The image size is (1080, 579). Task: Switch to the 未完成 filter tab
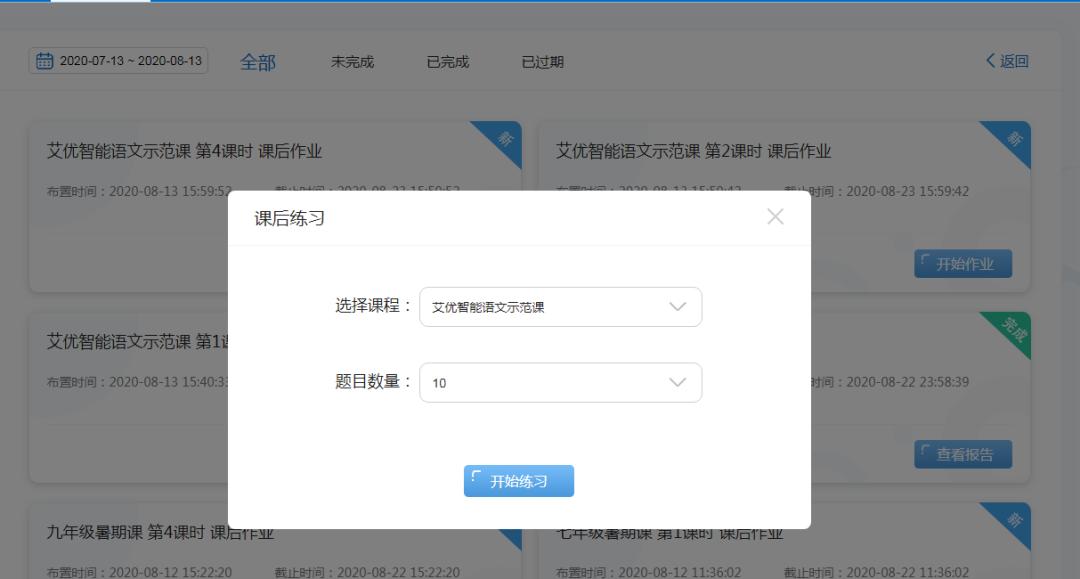[x=351, y=61]
